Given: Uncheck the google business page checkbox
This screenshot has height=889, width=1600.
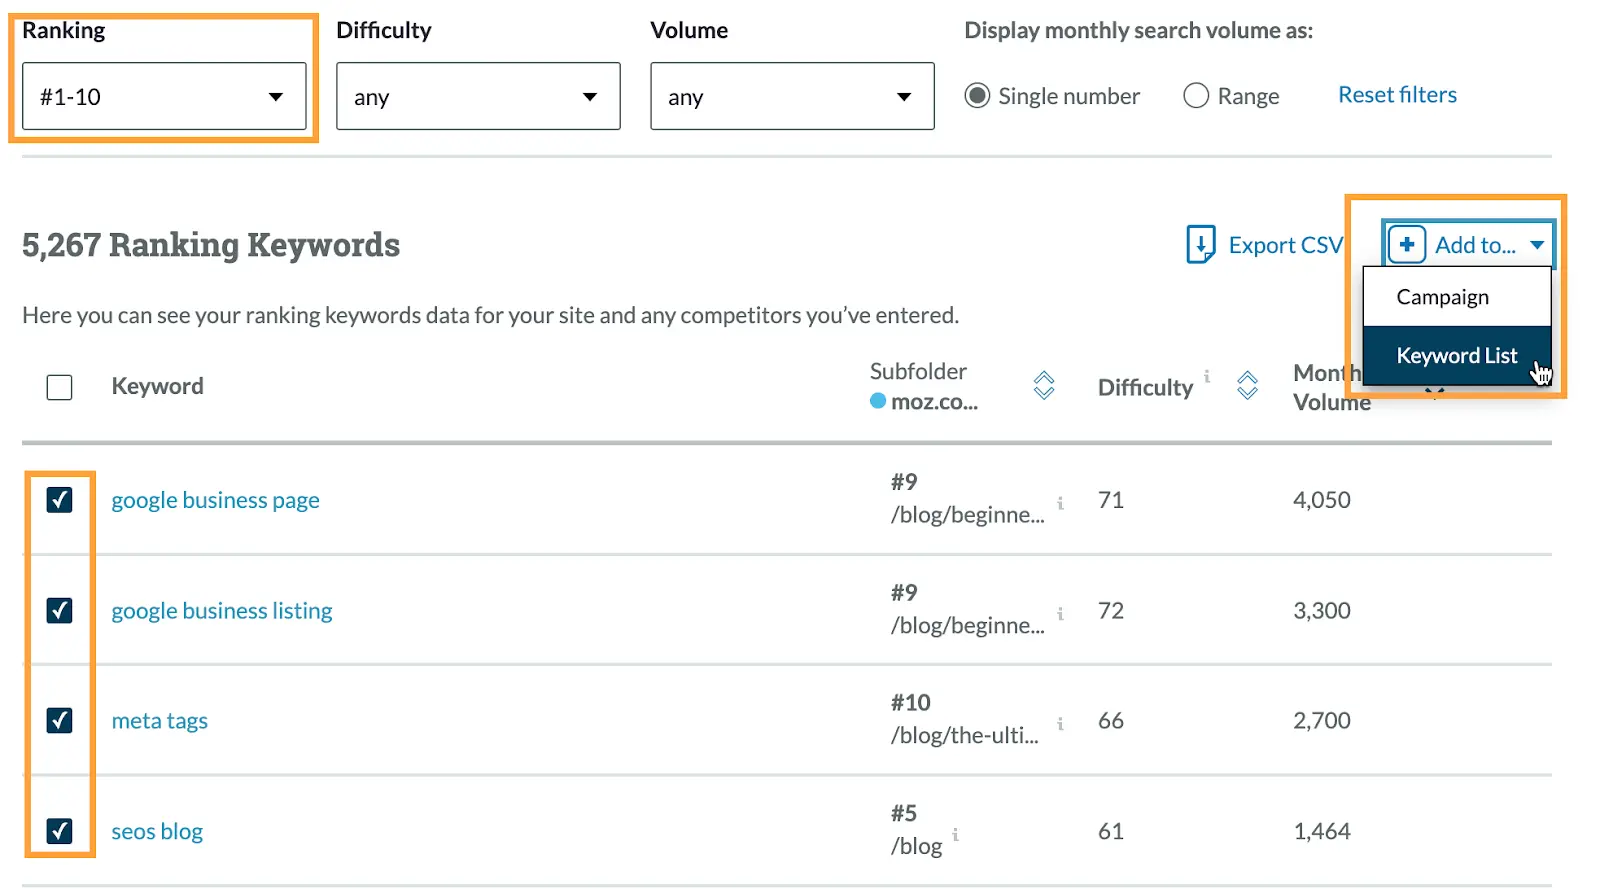Looking at the screenshot, I should pos(60,500).
